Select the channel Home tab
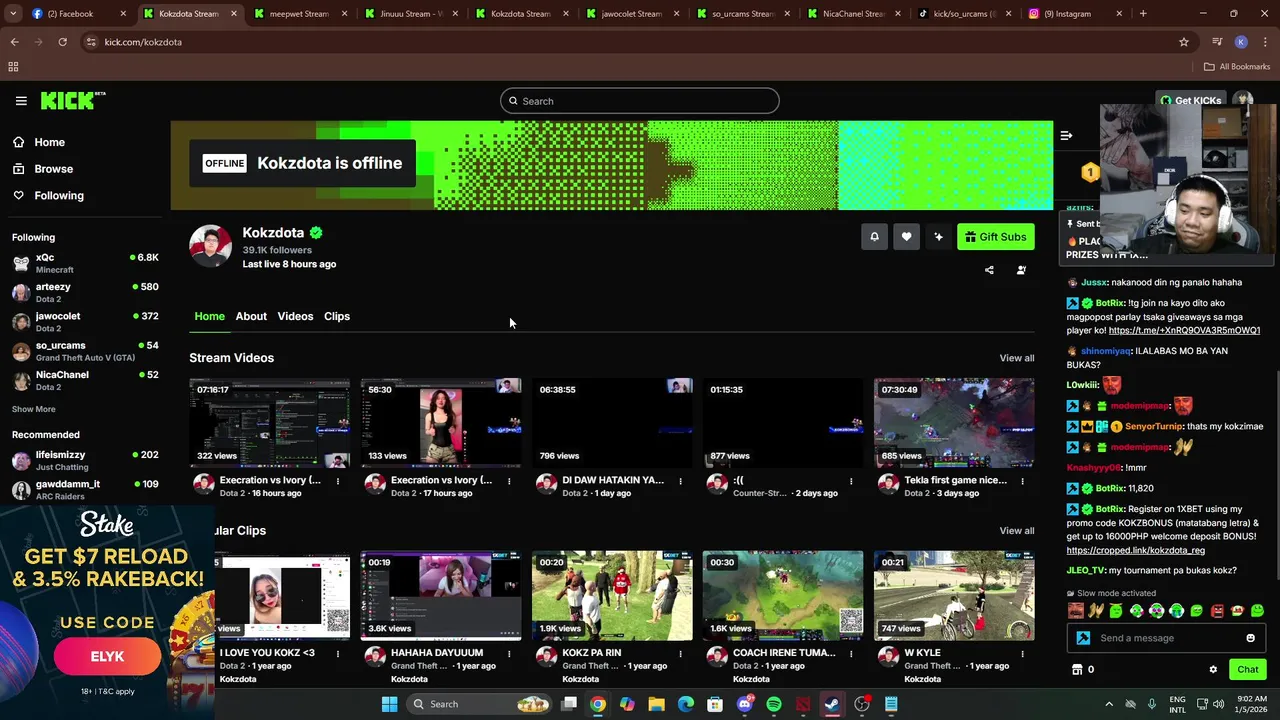 coord(209,316)
